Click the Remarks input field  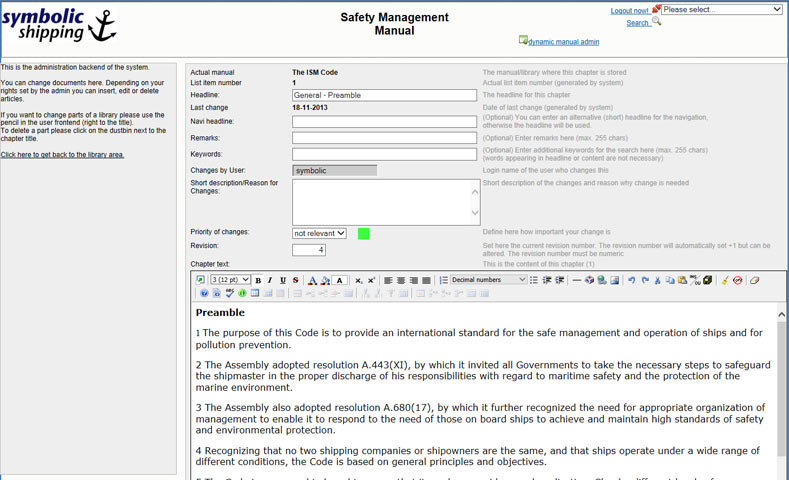pyautogui.click(x=384, y=138)
